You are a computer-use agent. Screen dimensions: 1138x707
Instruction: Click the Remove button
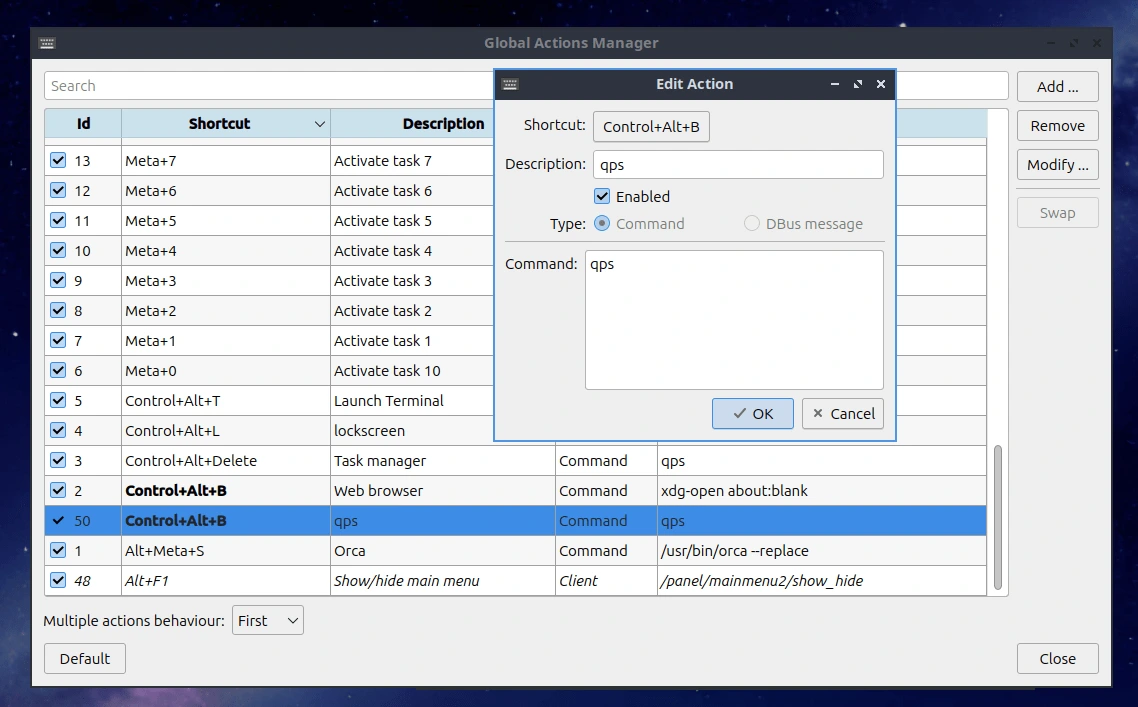tap(1057, 126)
